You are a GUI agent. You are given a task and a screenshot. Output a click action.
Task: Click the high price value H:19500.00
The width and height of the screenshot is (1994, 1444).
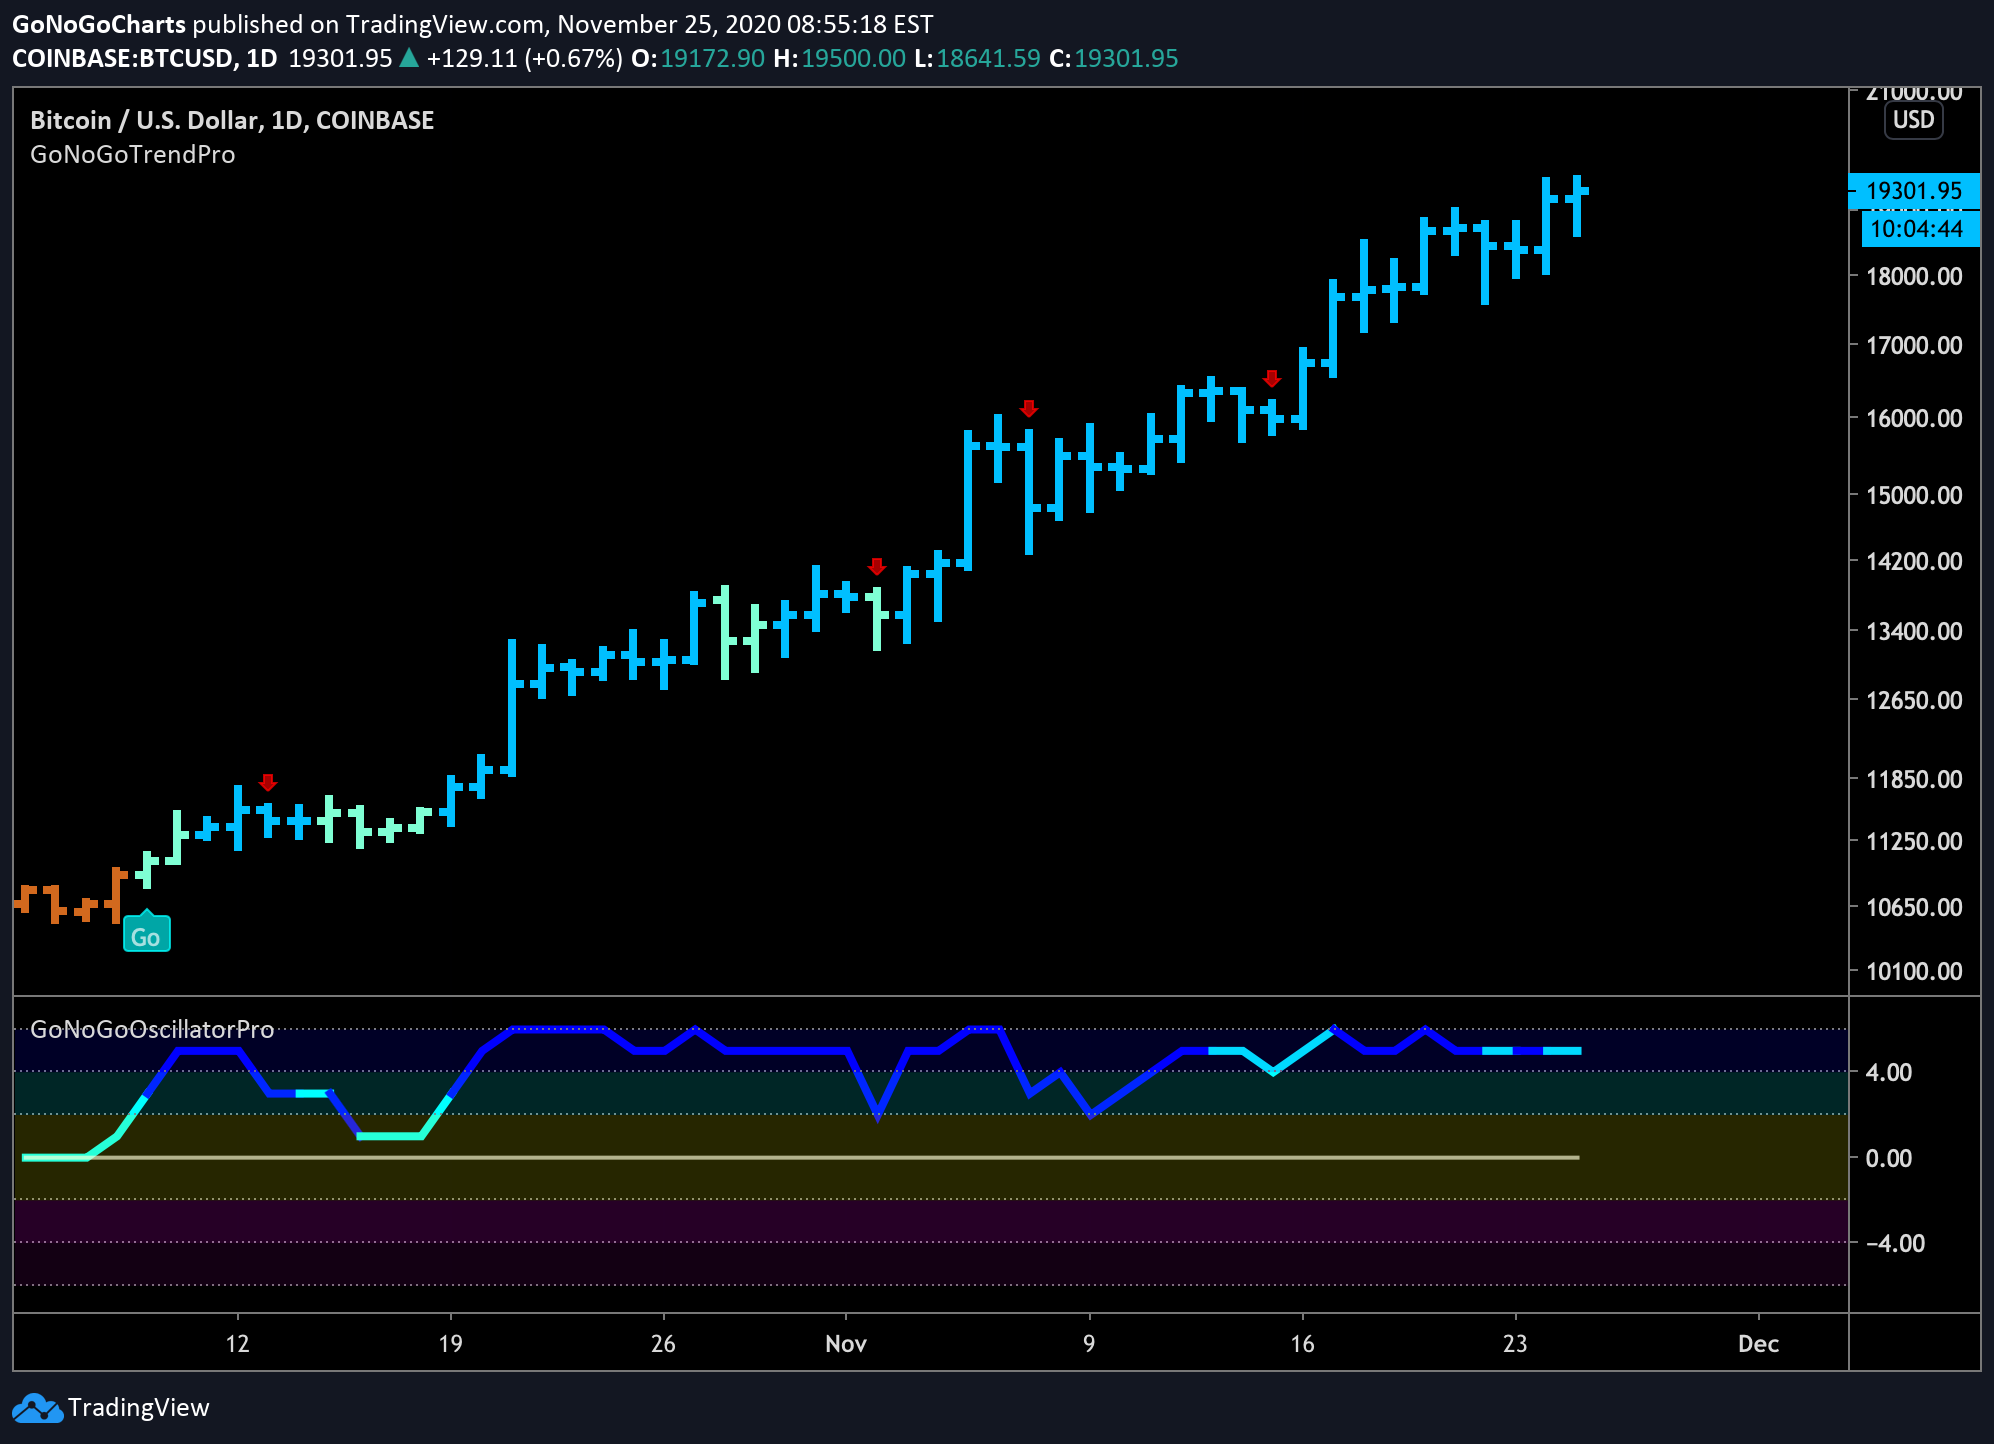840,58
